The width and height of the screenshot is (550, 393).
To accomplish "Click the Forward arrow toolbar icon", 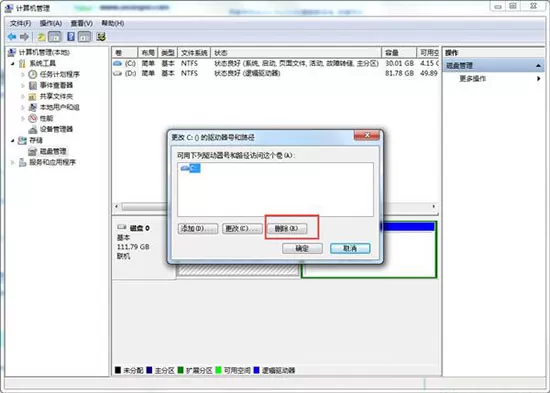I will click(x=24, y=36).
